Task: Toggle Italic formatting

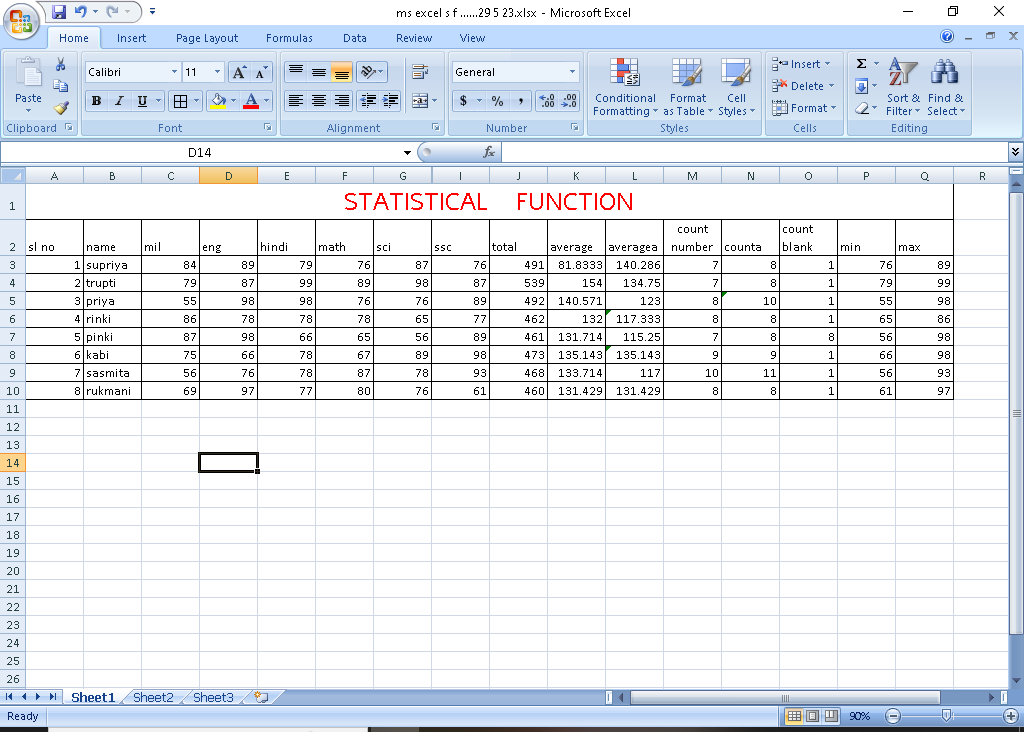Action: coord(119,101)
